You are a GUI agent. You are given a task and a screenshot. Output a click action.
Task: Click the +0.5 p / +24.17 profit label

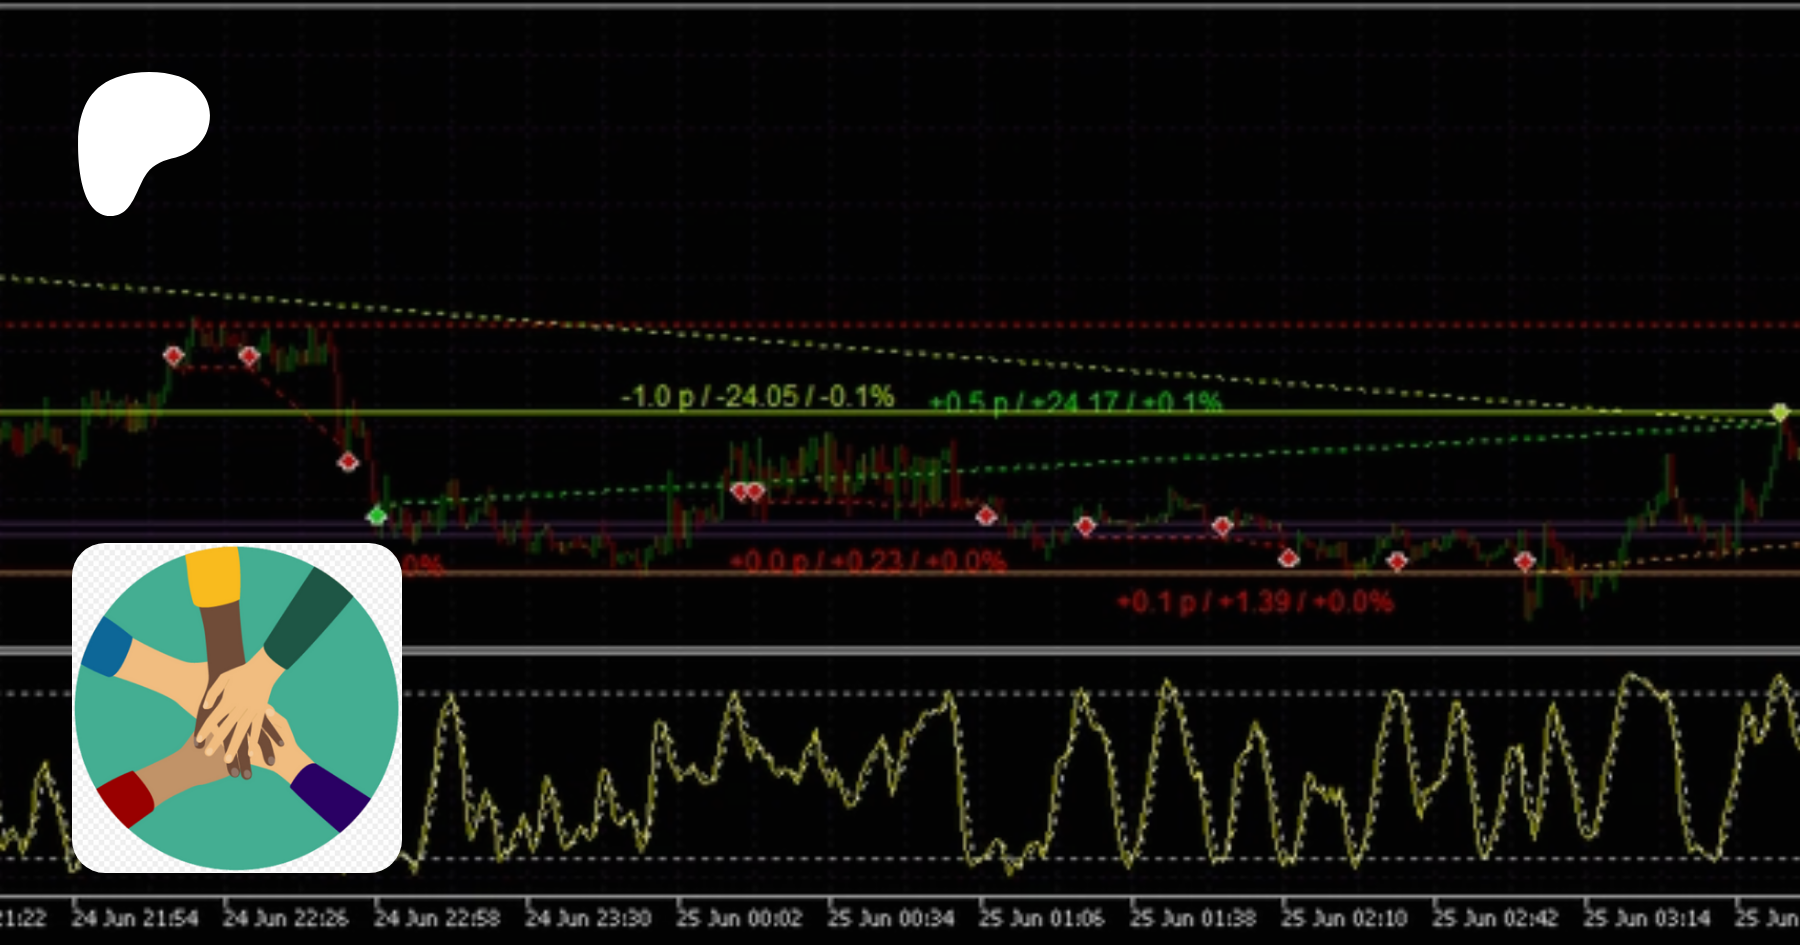[1075, 402]
